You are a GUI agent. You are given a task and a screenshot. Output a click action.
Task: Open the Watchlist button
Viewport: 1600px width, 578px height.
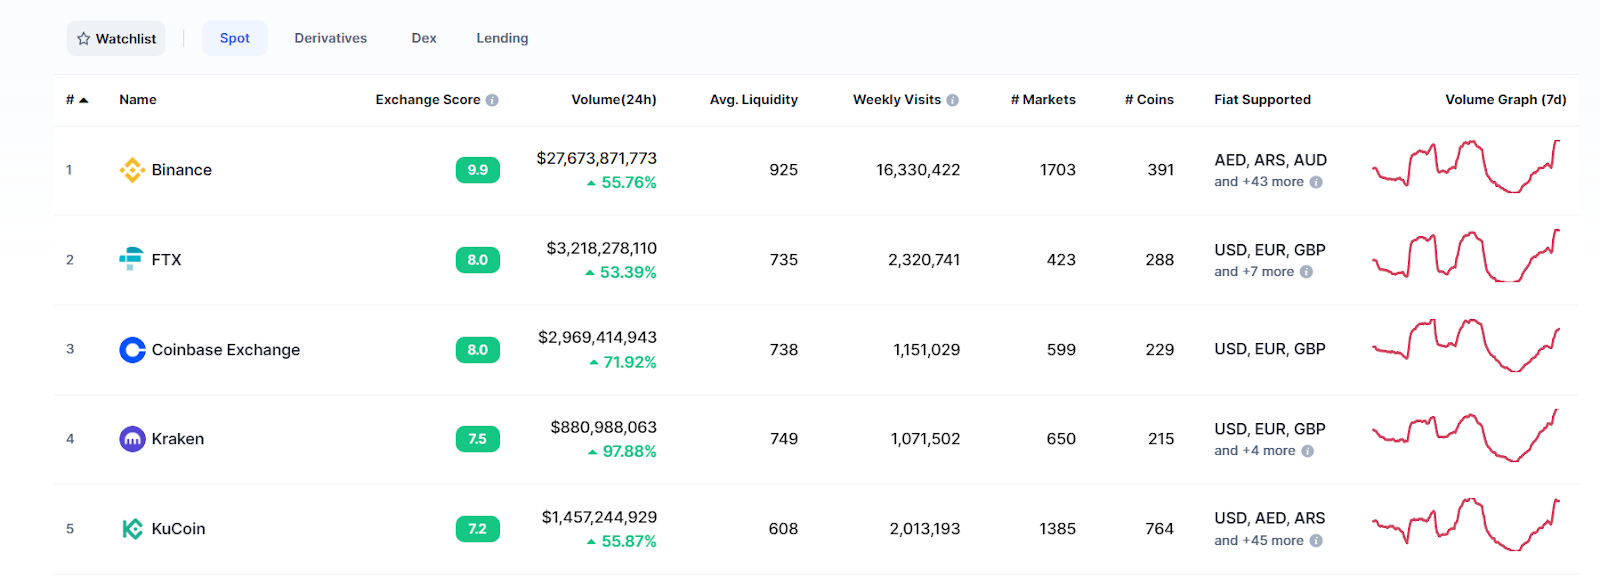point(116,38)
